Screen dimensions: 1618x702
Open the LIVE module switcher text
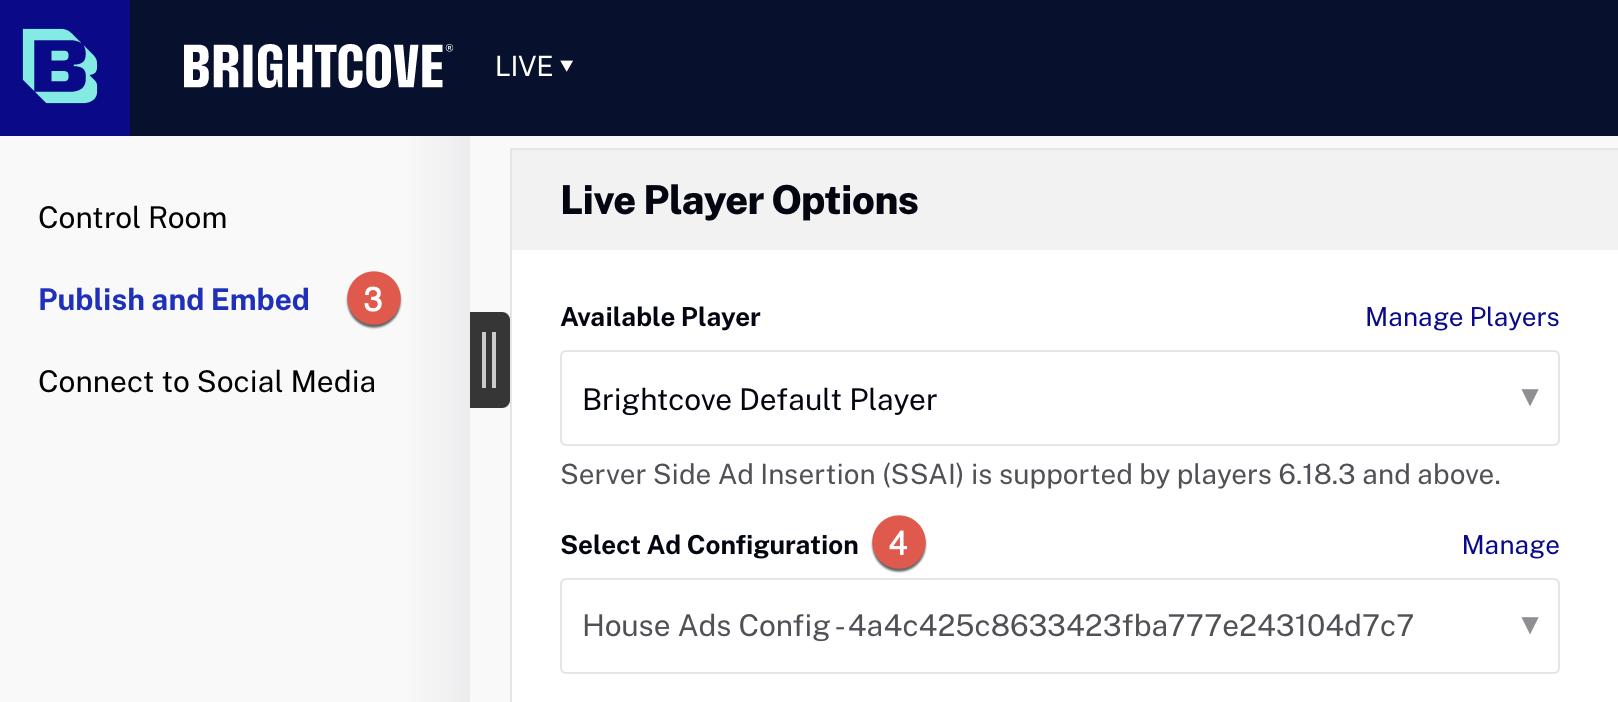pyautogui.click(x=524, y=66)
